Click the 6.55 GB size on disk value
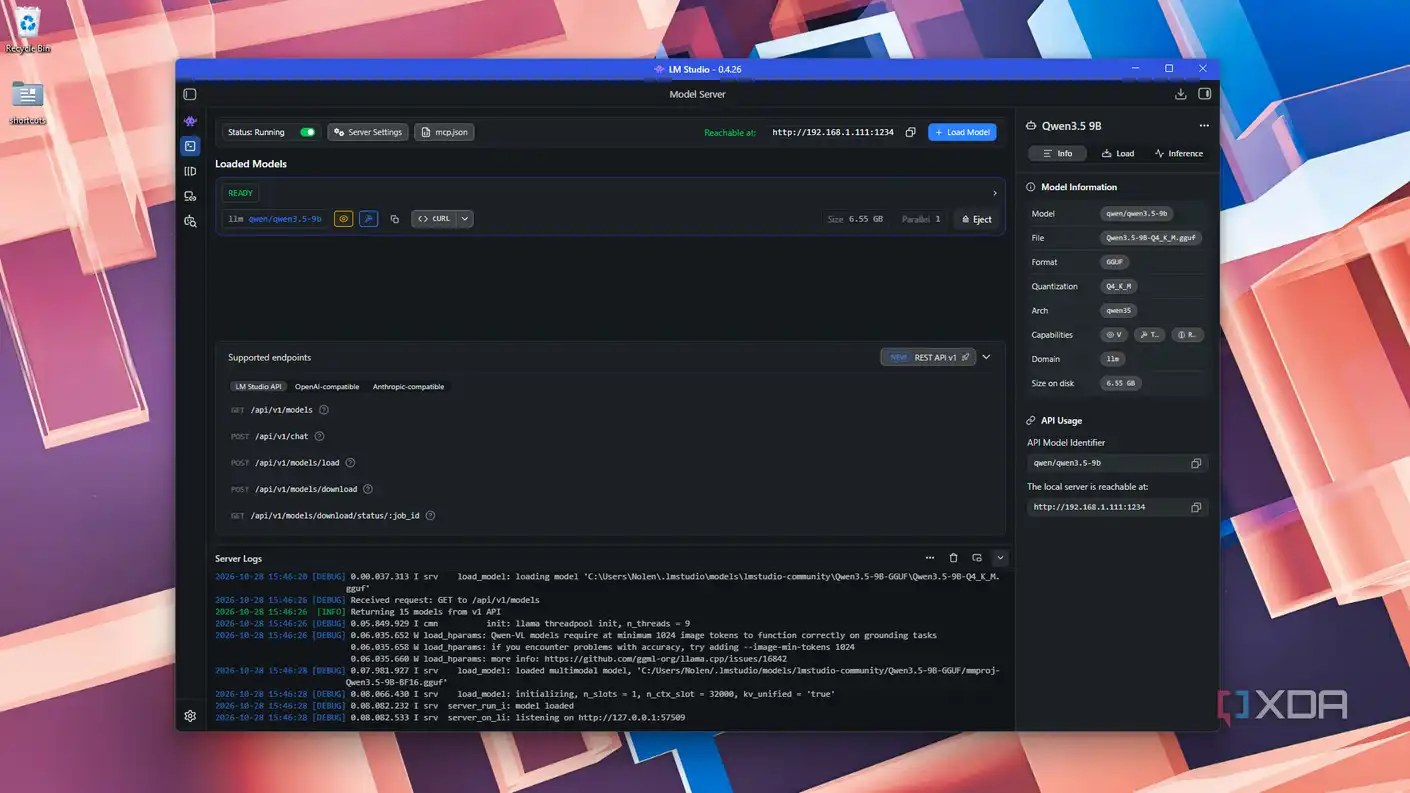 tap(1121, 383)
